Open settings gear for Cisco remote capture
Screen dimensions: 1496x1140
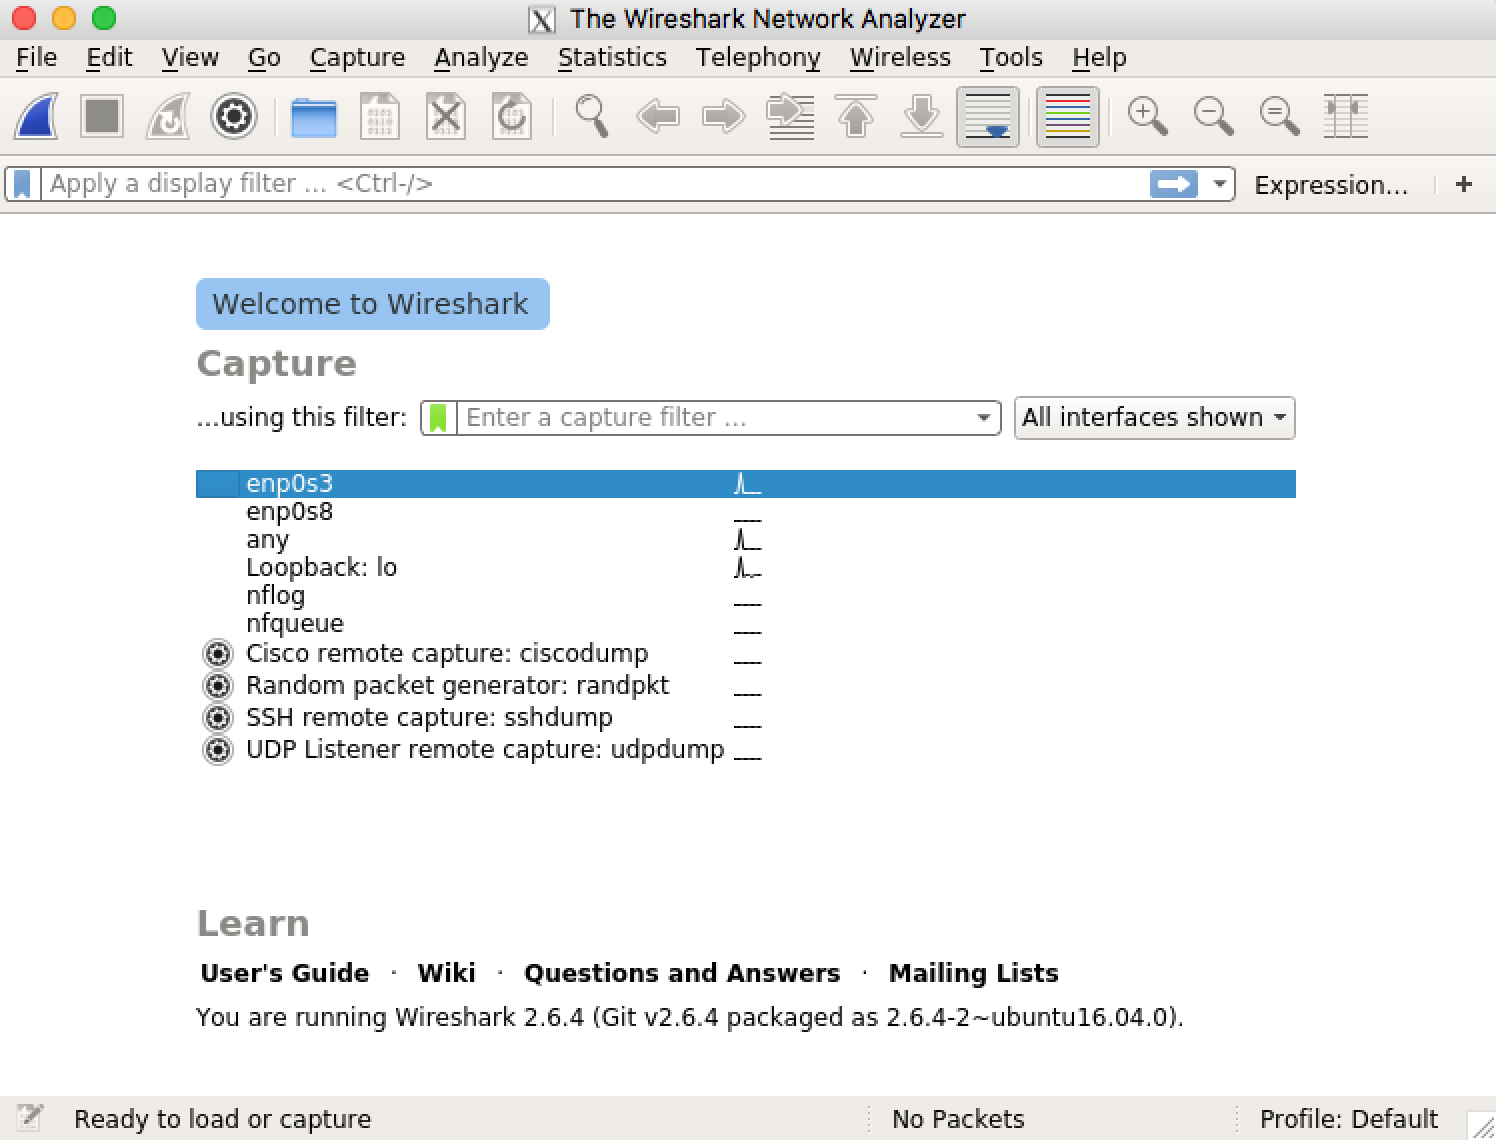(217, 654)
